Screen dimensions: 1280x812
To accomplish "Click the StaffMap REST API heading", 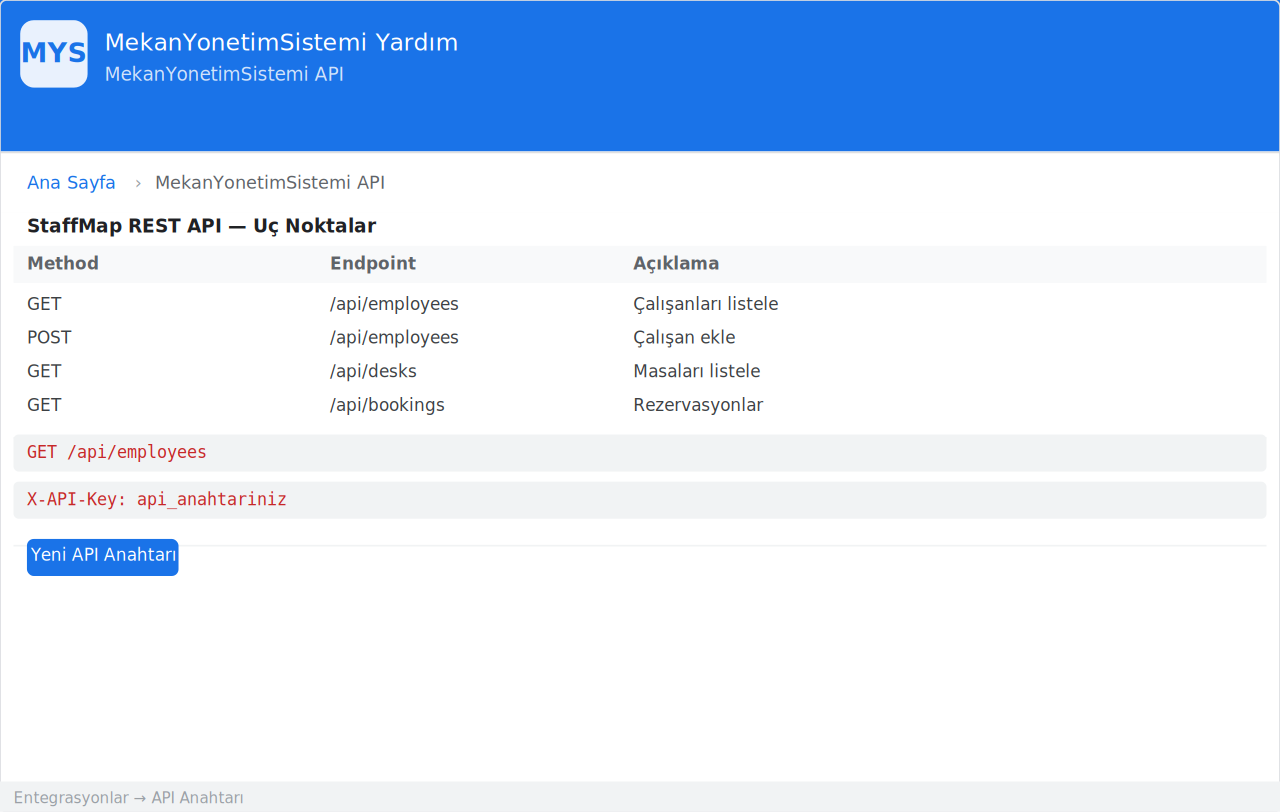I will pyautogui.click(x=201, y=226).
